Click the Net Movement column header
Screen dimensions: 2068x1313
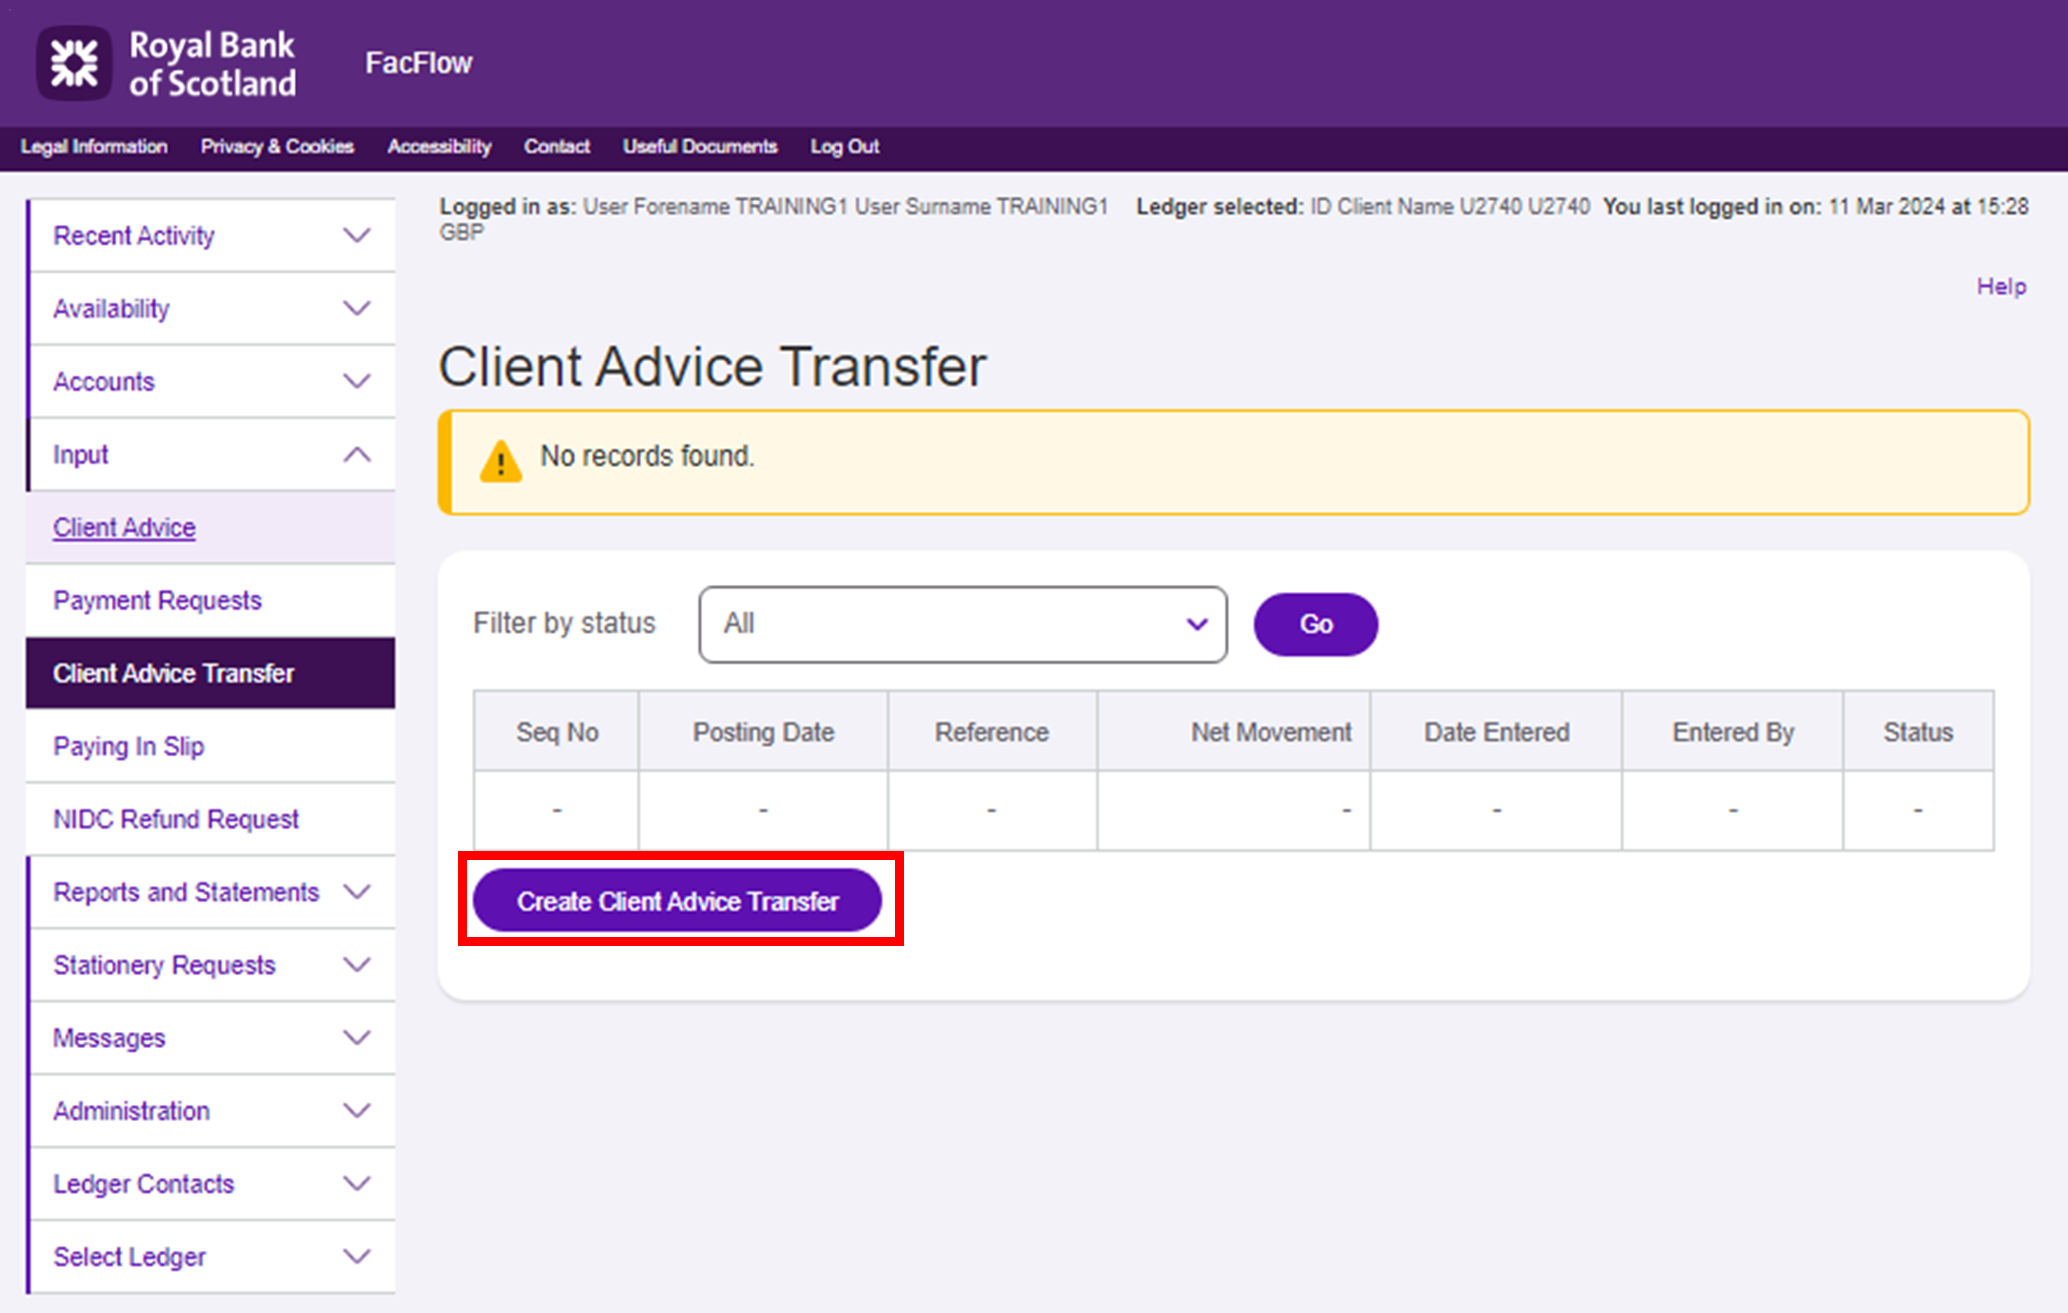tap(1269, 732)
